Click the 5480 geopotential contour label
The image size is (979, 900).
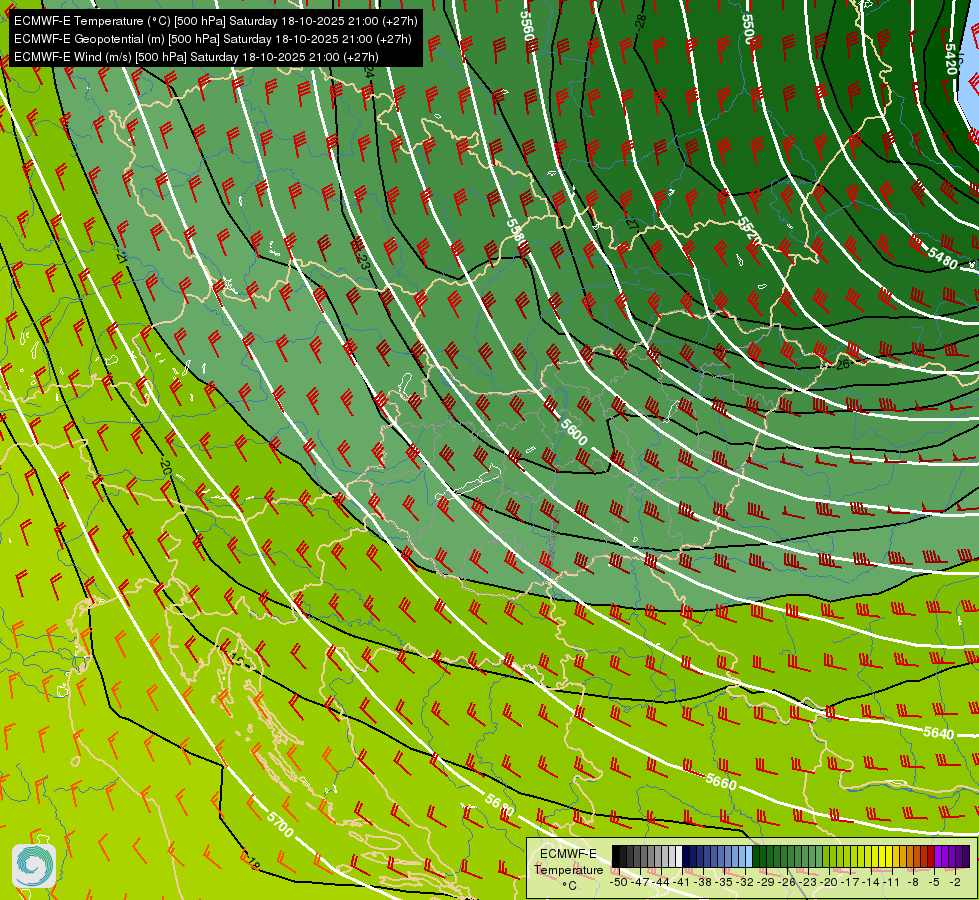point(942,258)
